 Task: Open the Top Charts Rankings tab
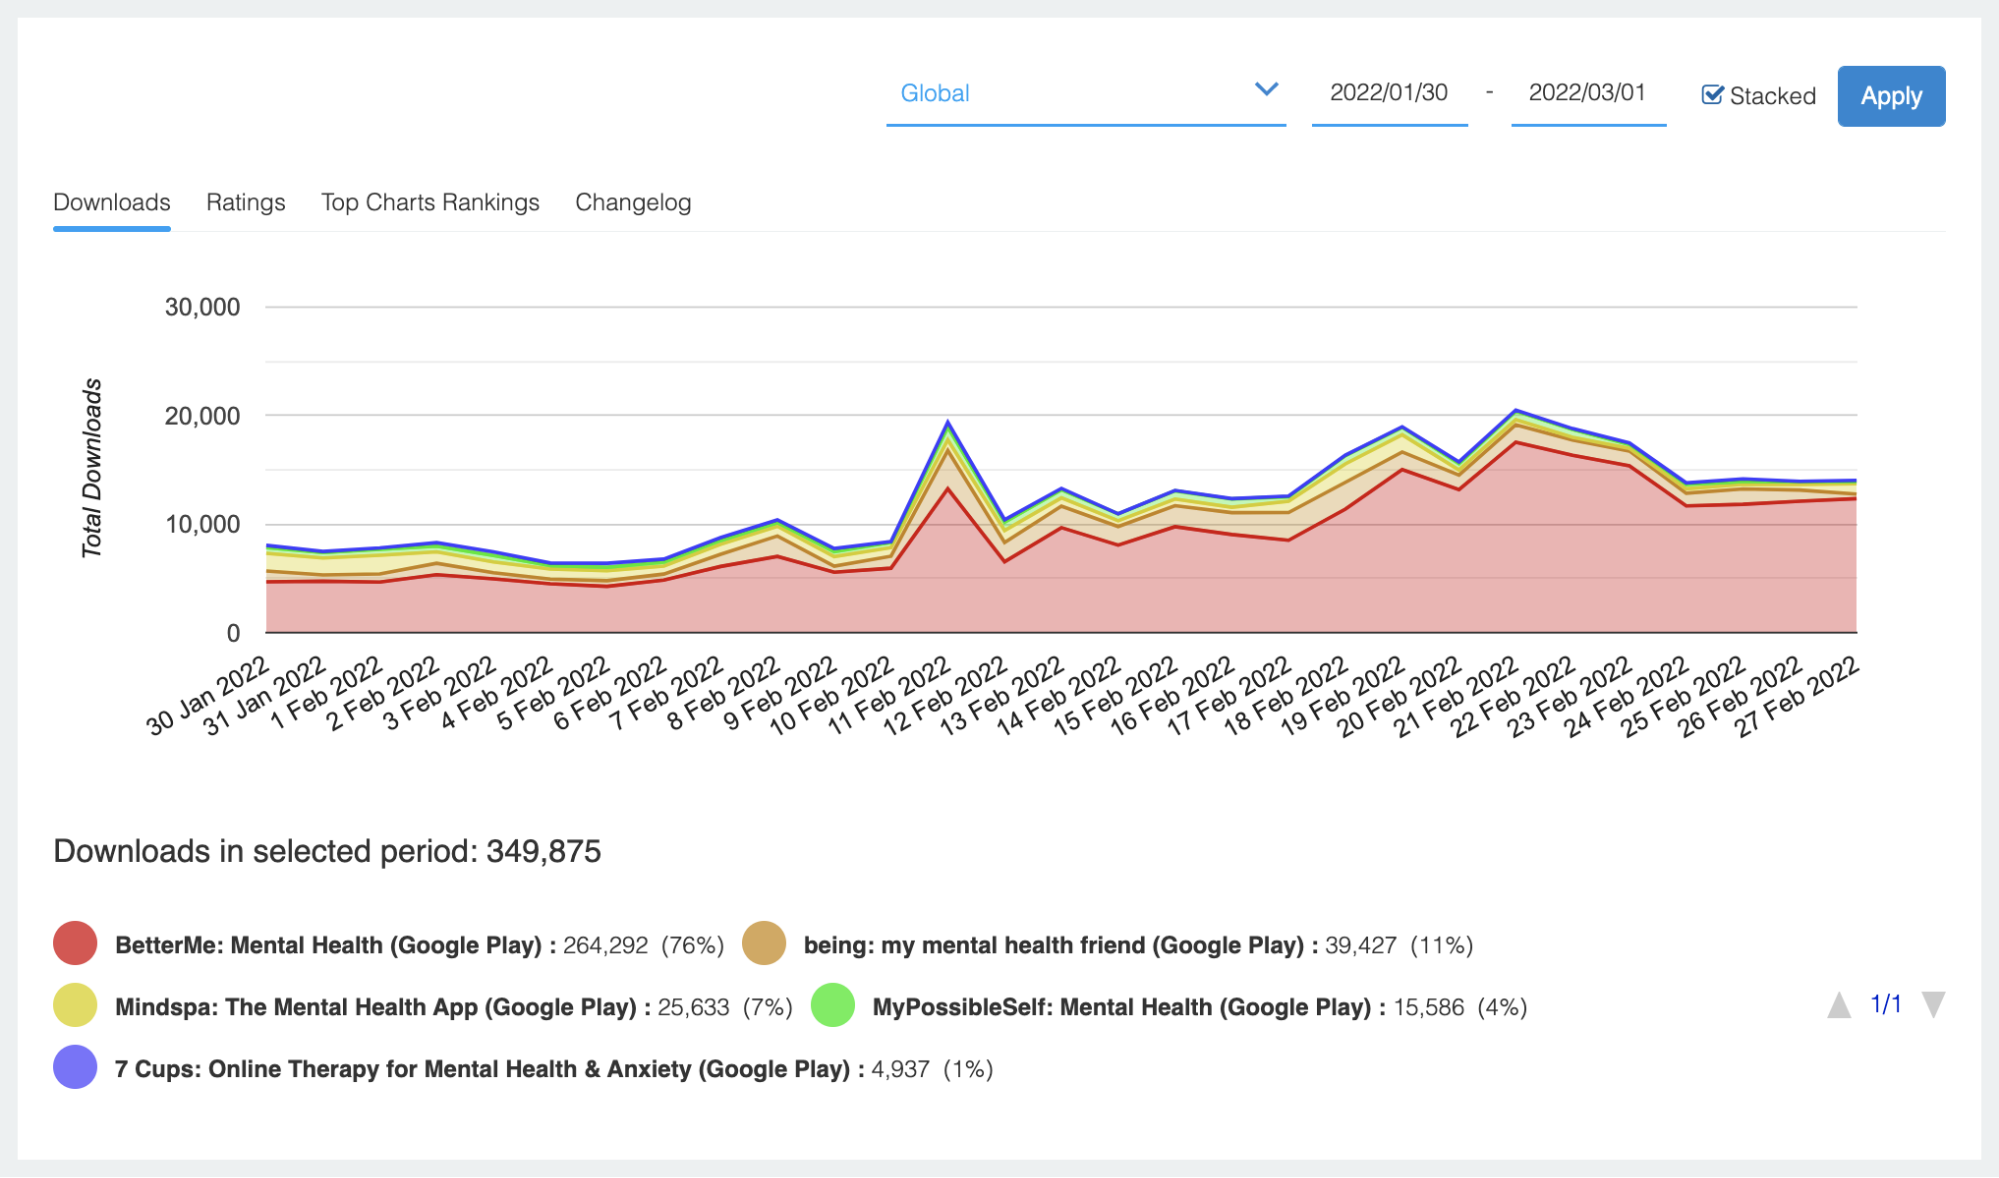(x=430, y=202)
